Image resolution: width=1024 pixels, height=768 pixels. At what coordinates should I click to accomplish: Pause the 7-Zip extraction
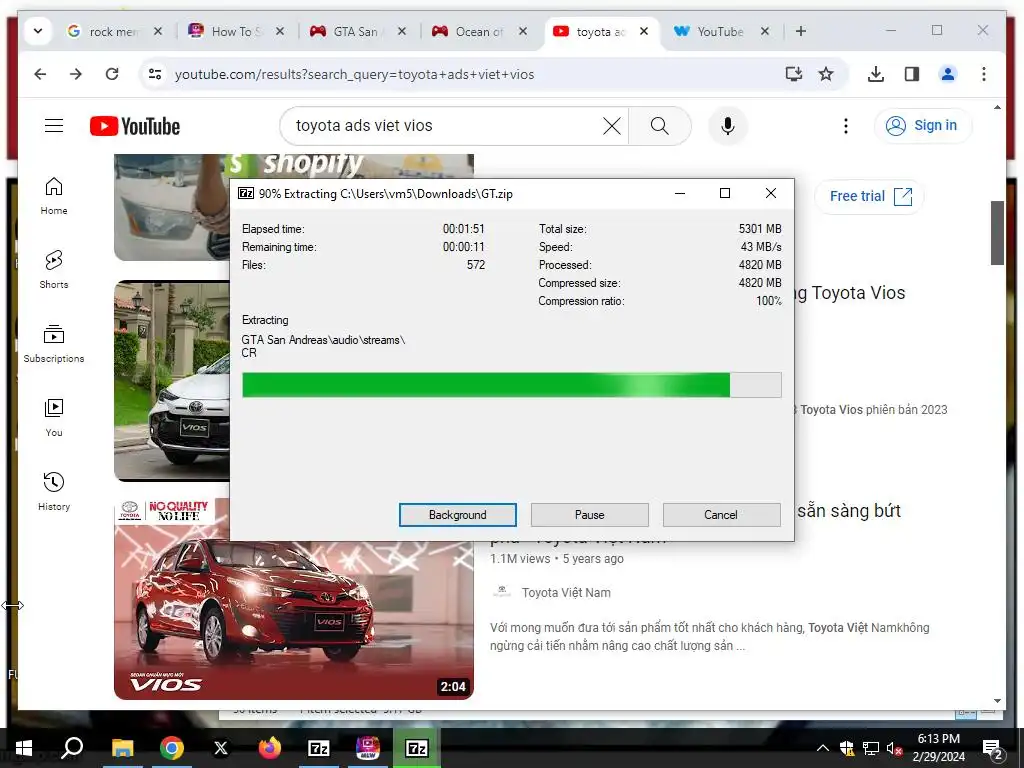point(590,515)
